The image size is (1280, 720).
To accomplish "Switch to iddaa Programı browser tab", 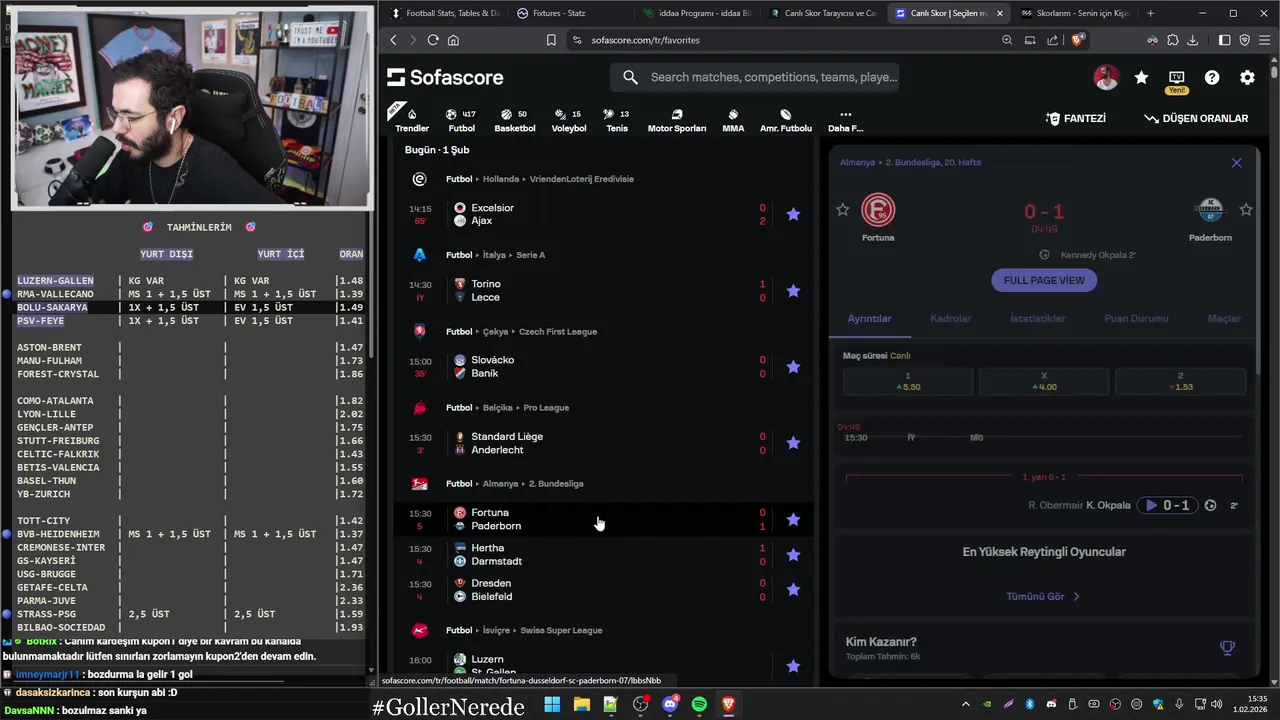I will click(x=697, y=13).
